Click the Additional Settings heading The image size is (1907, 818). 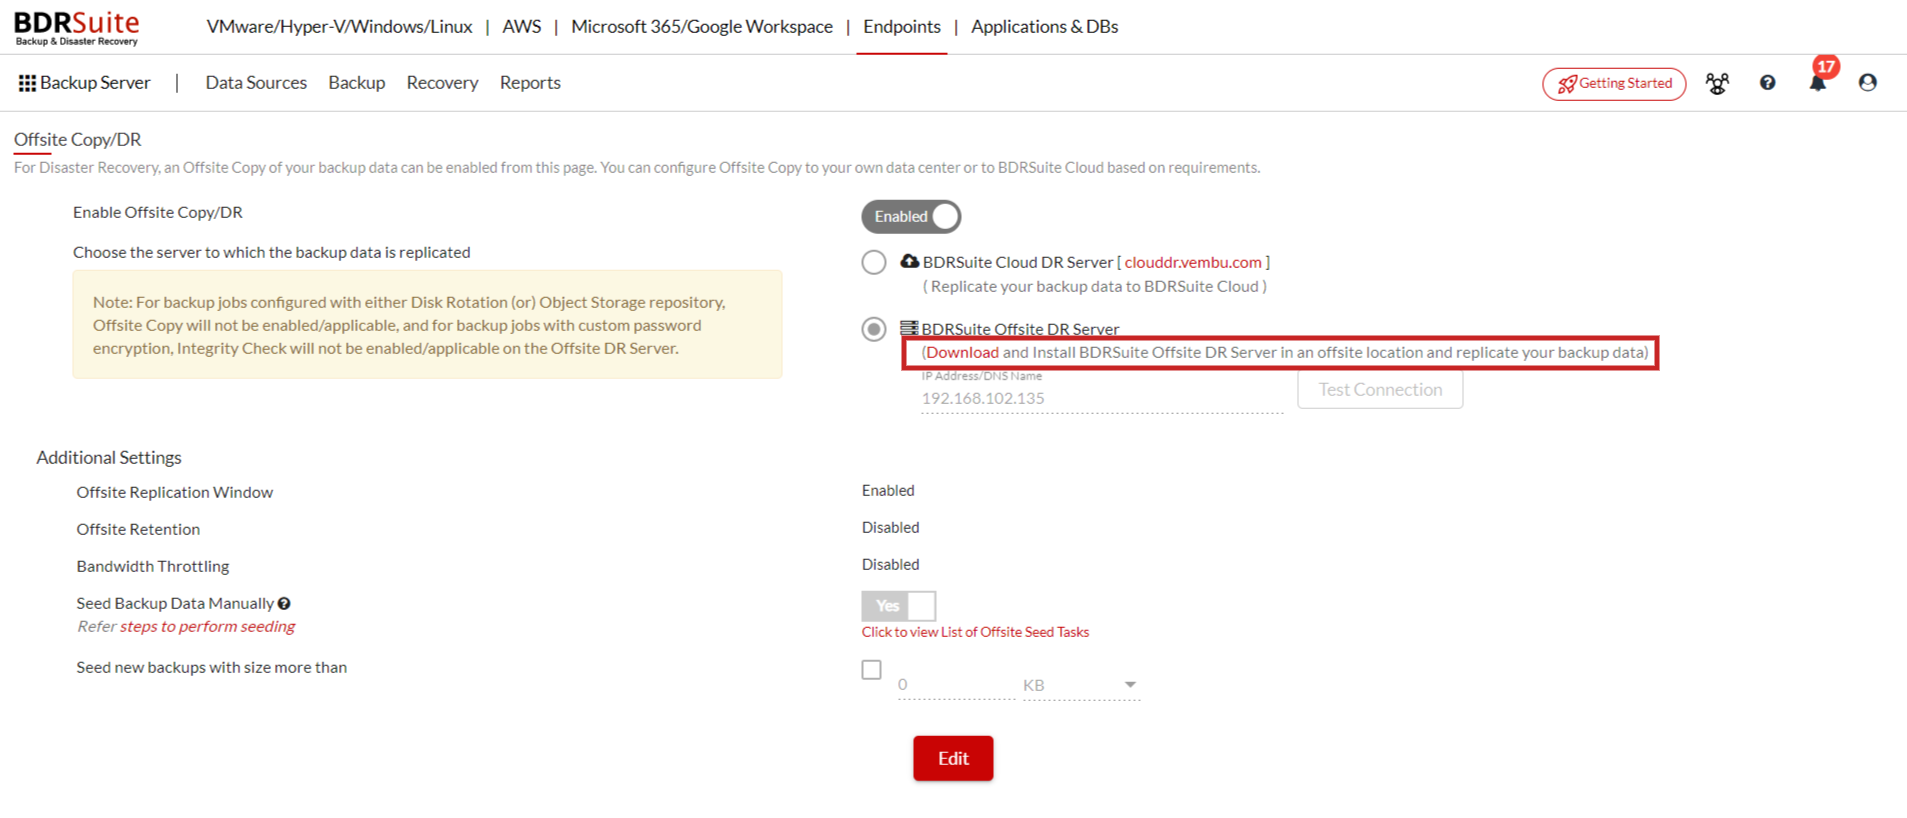109,457
